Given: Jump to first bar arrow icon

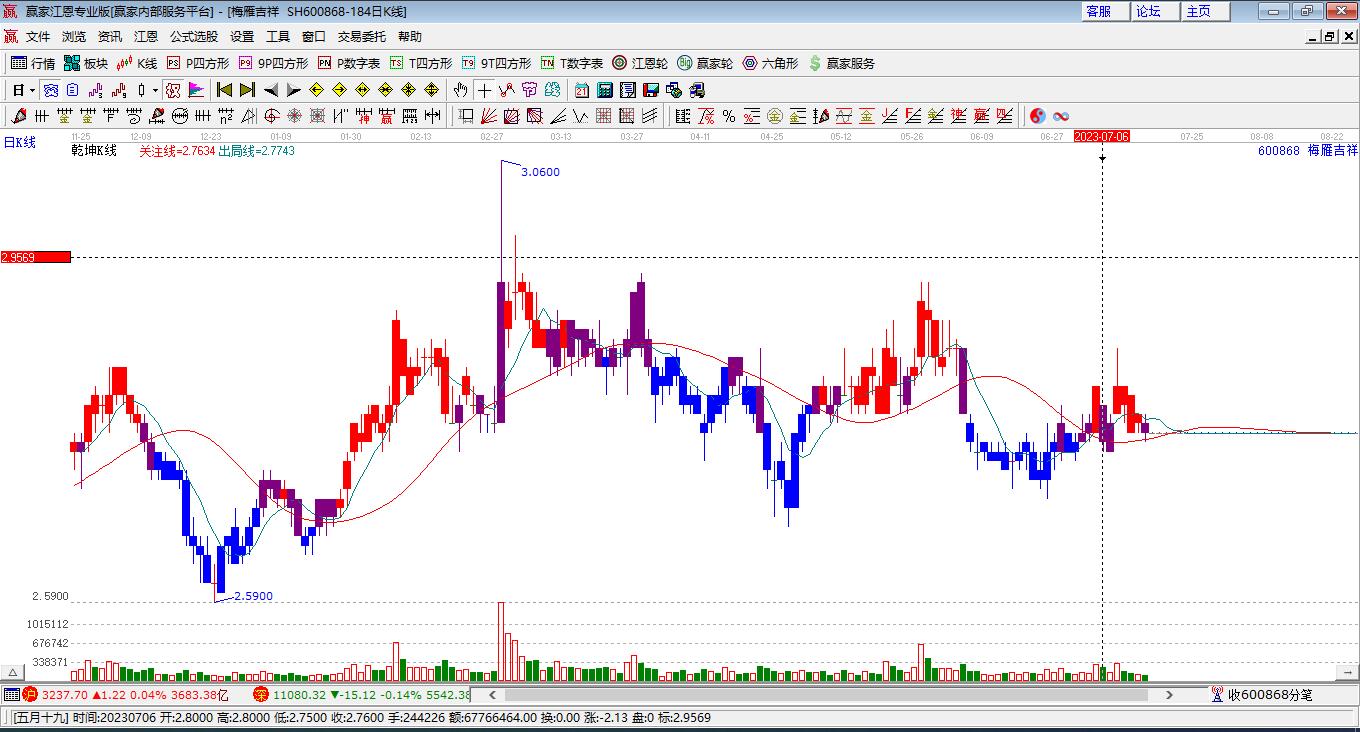Looking at the screenshot, I should click(x=224, y=90).
